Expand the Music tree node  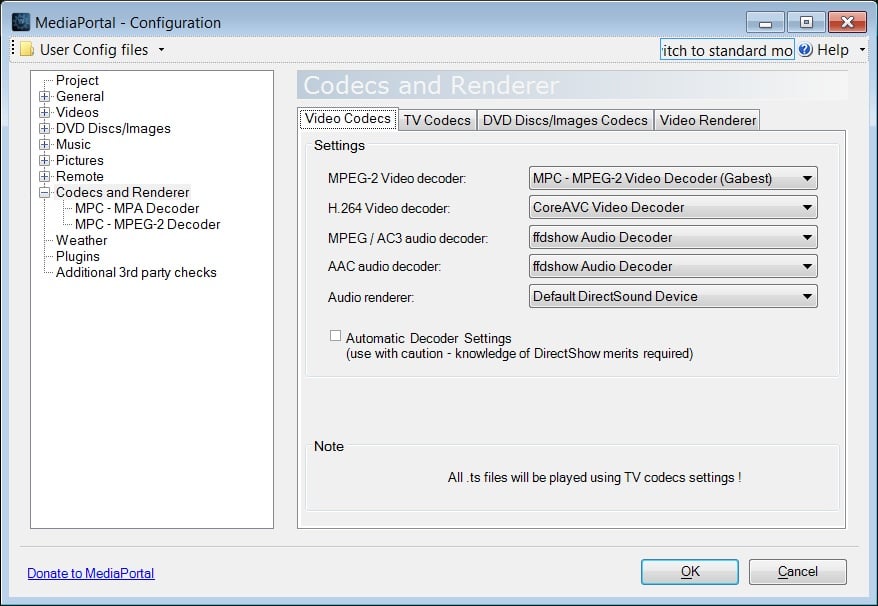pyautogui.click(x=45, y=145)
